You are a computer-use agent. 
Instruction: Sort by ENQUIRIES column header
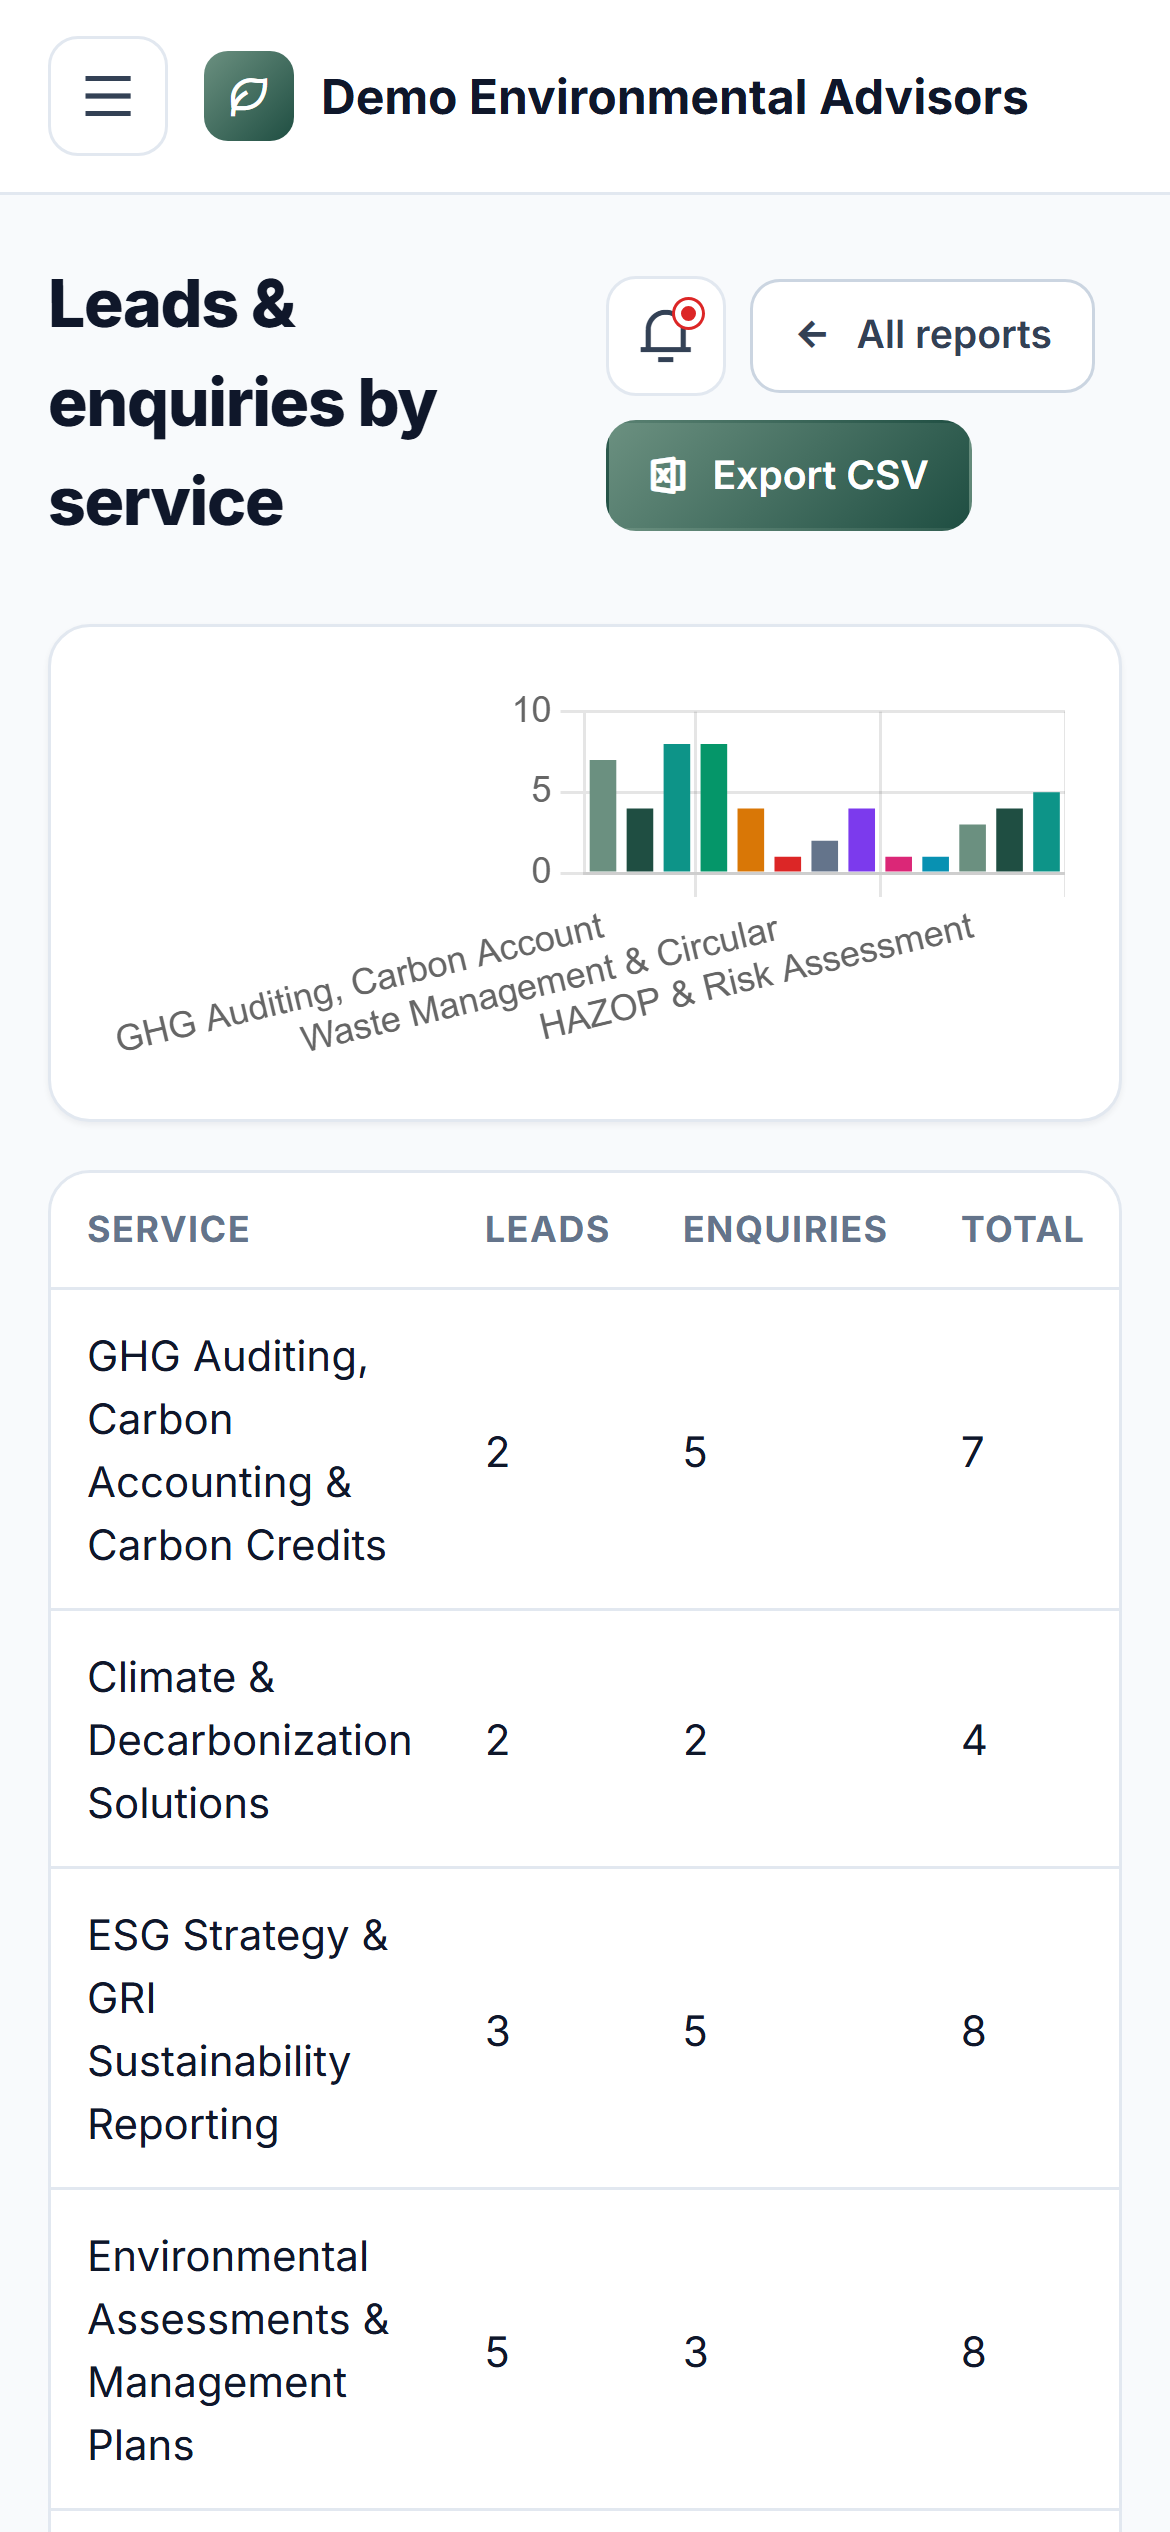pos(785,1229)
